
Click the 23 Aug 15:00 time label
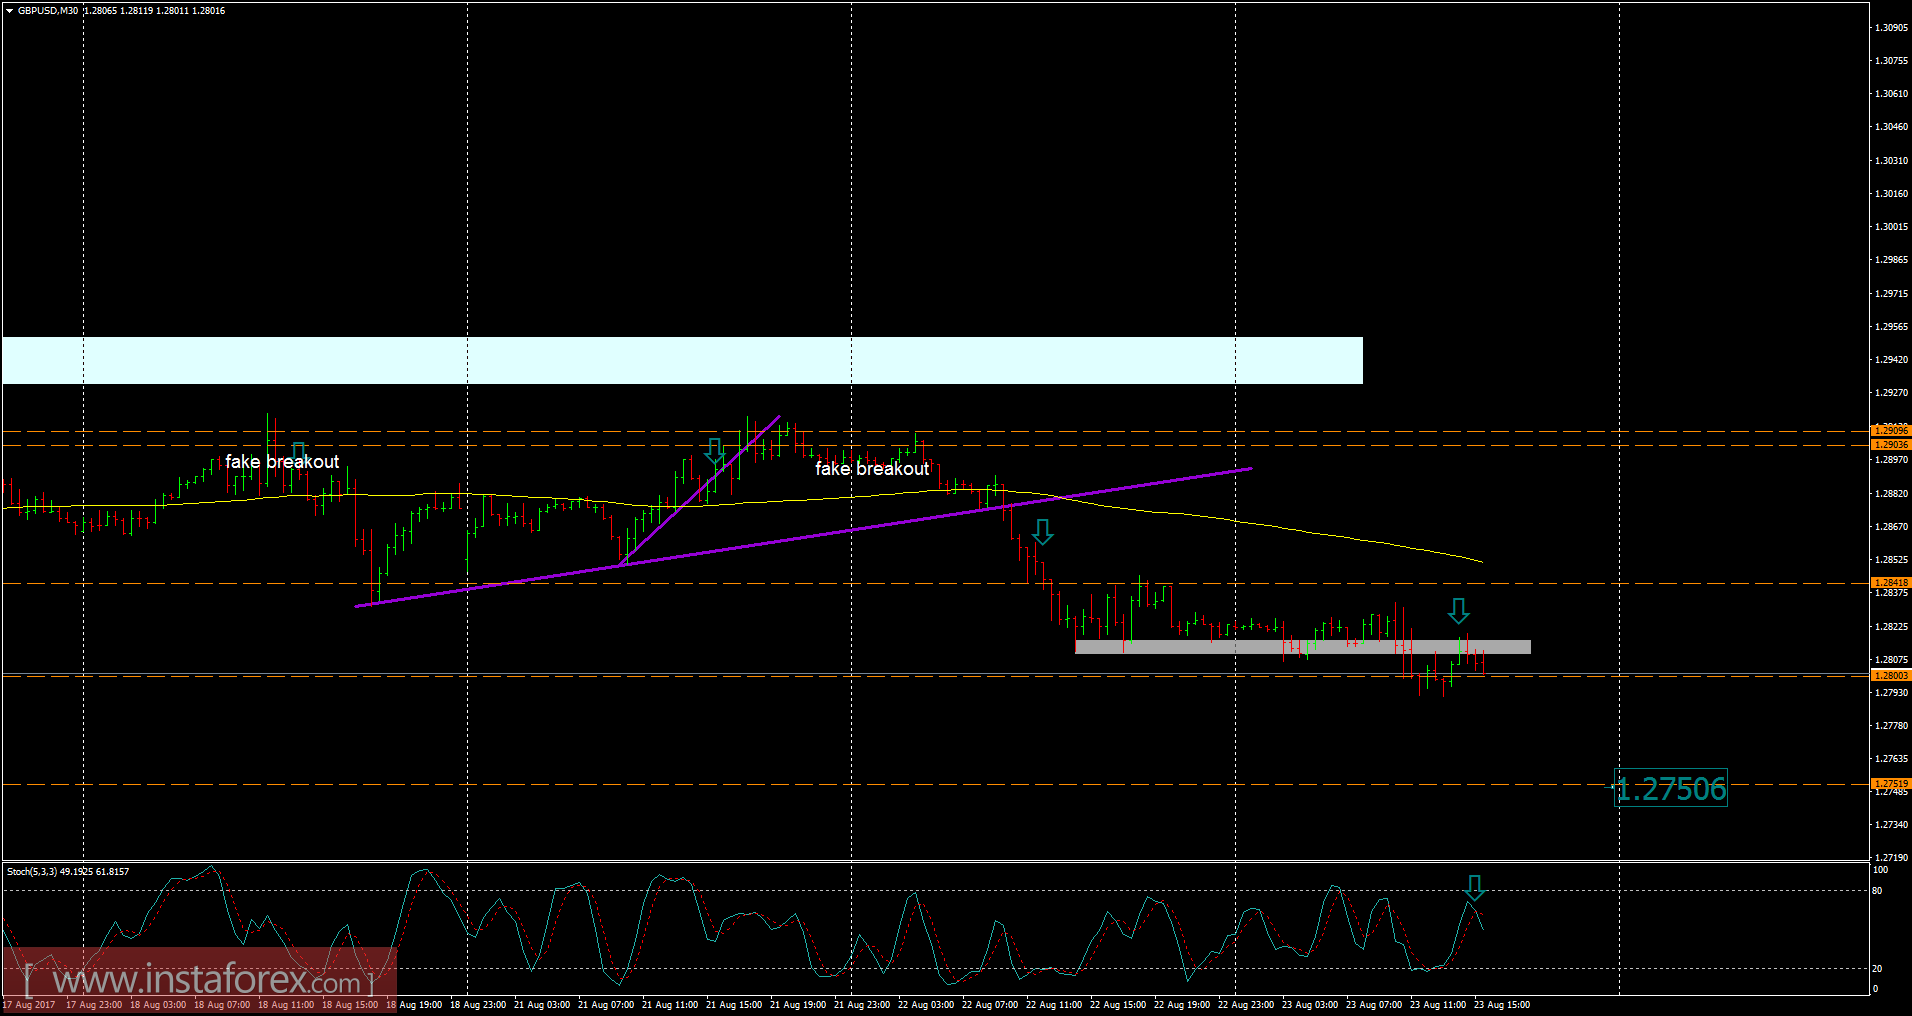[1502, 1005]
